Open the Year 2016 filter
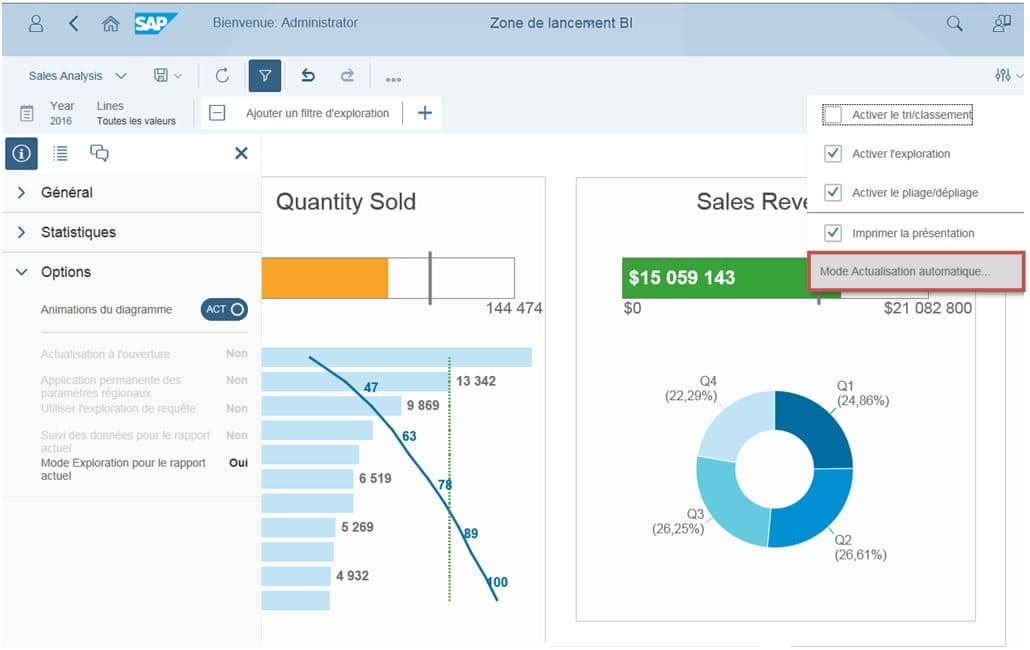The image size is (1030, 650). tap(62, 113)
